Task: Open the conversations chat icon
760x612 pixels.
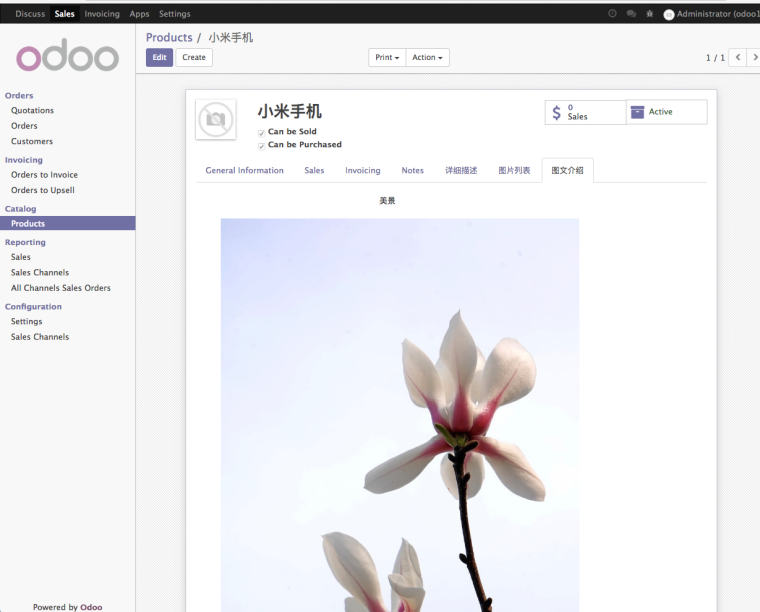Action: [631, 14]
